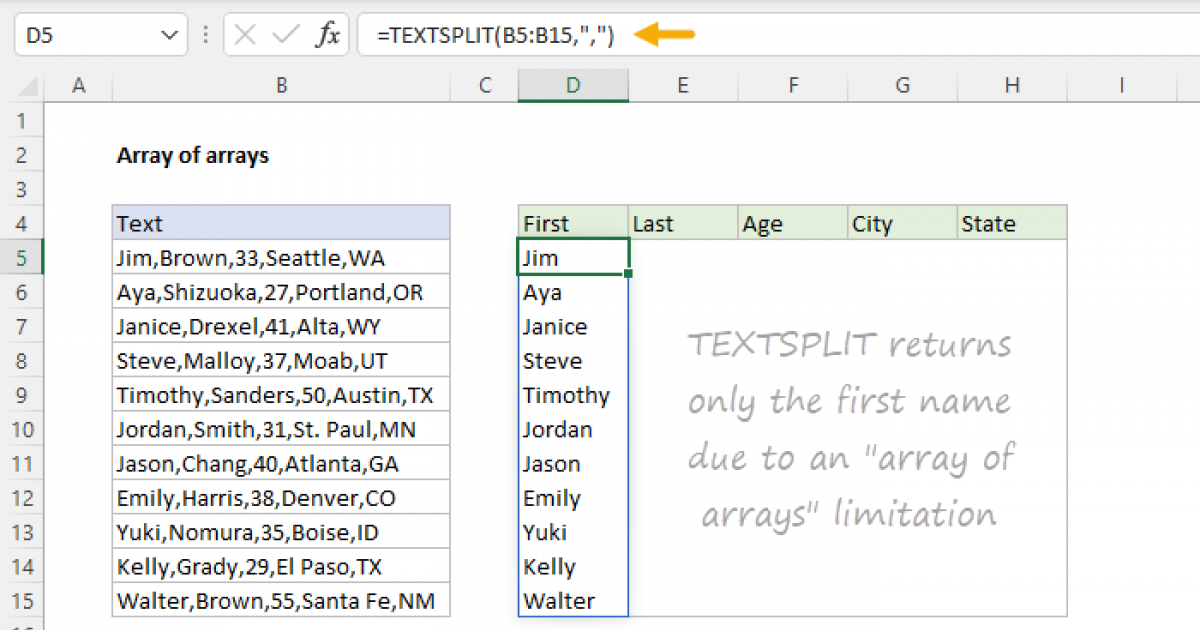Click the Cancel (X) icon beside the formula bar
This screenshot has height=630, width=1200.
[243, 34]
